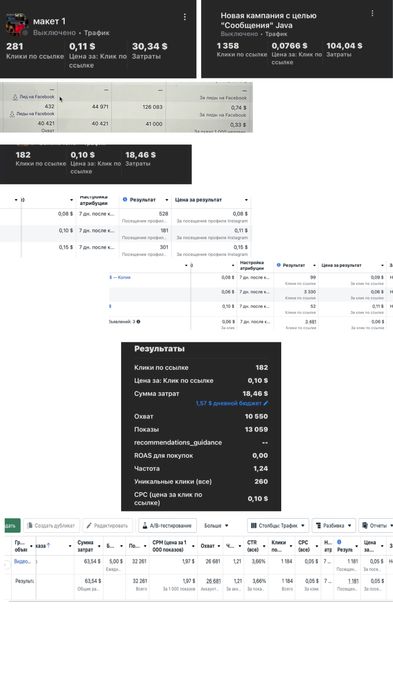Open three-dot menu on Сообщения Java campaign card
The width and height of the screenshot is (393, 699).
(x=373, y=13)
